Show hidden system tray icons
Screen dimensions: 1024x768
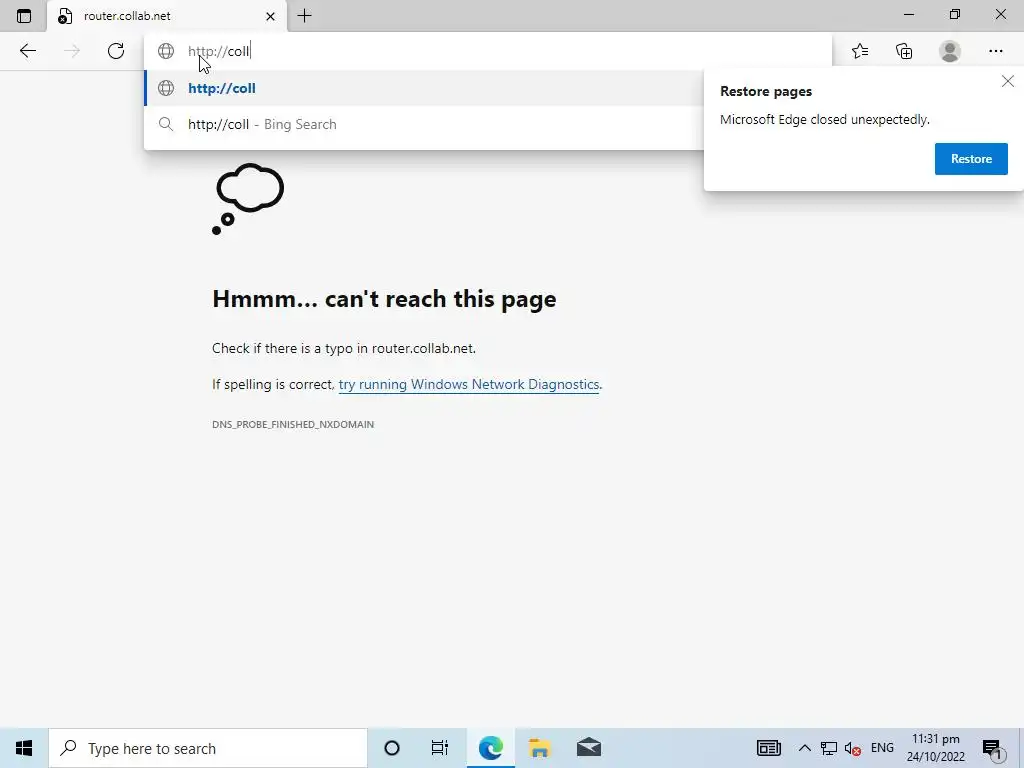pyautogui.click(x=805, y=748)
